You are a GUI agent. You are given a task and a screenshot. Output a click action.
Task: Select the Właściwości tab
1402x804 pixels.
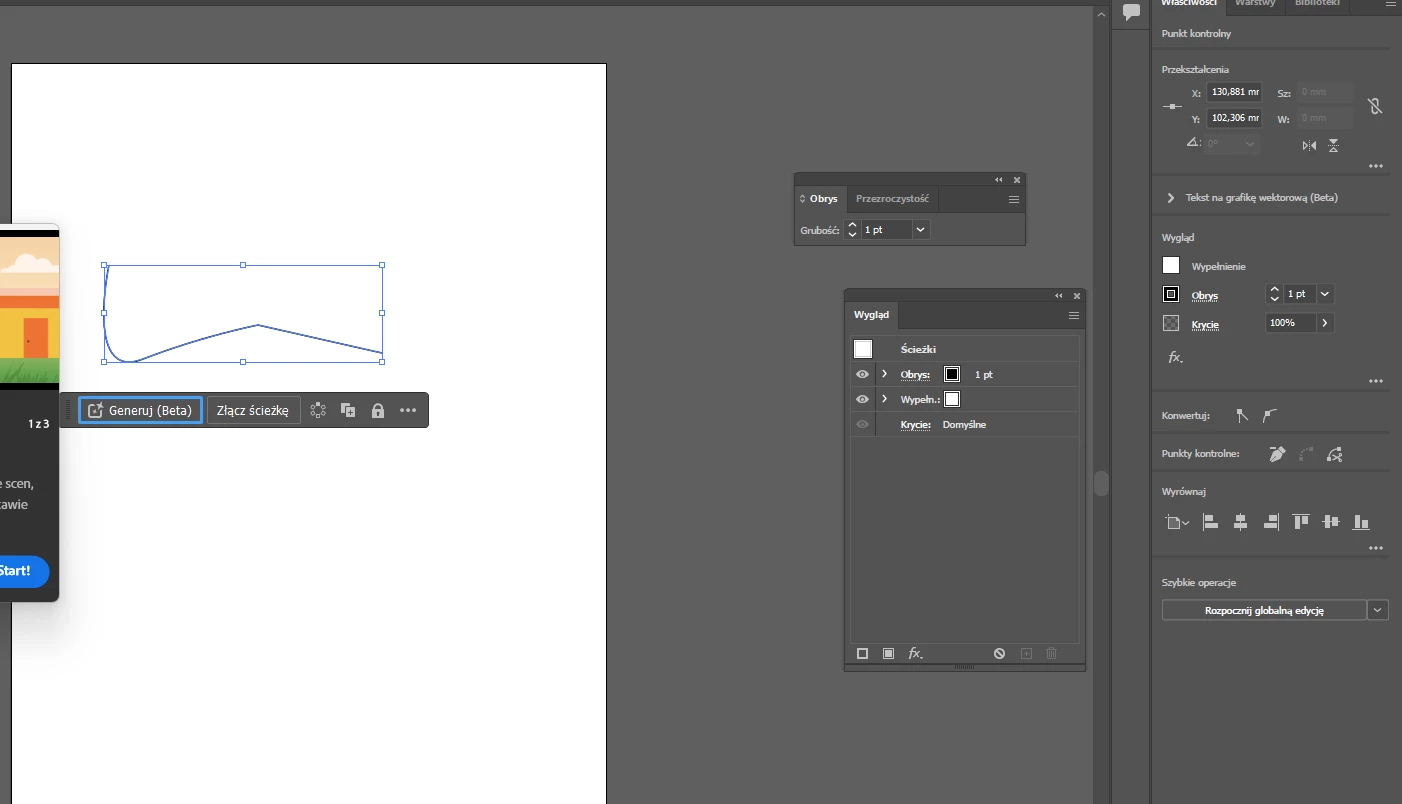click(1188, 4)
